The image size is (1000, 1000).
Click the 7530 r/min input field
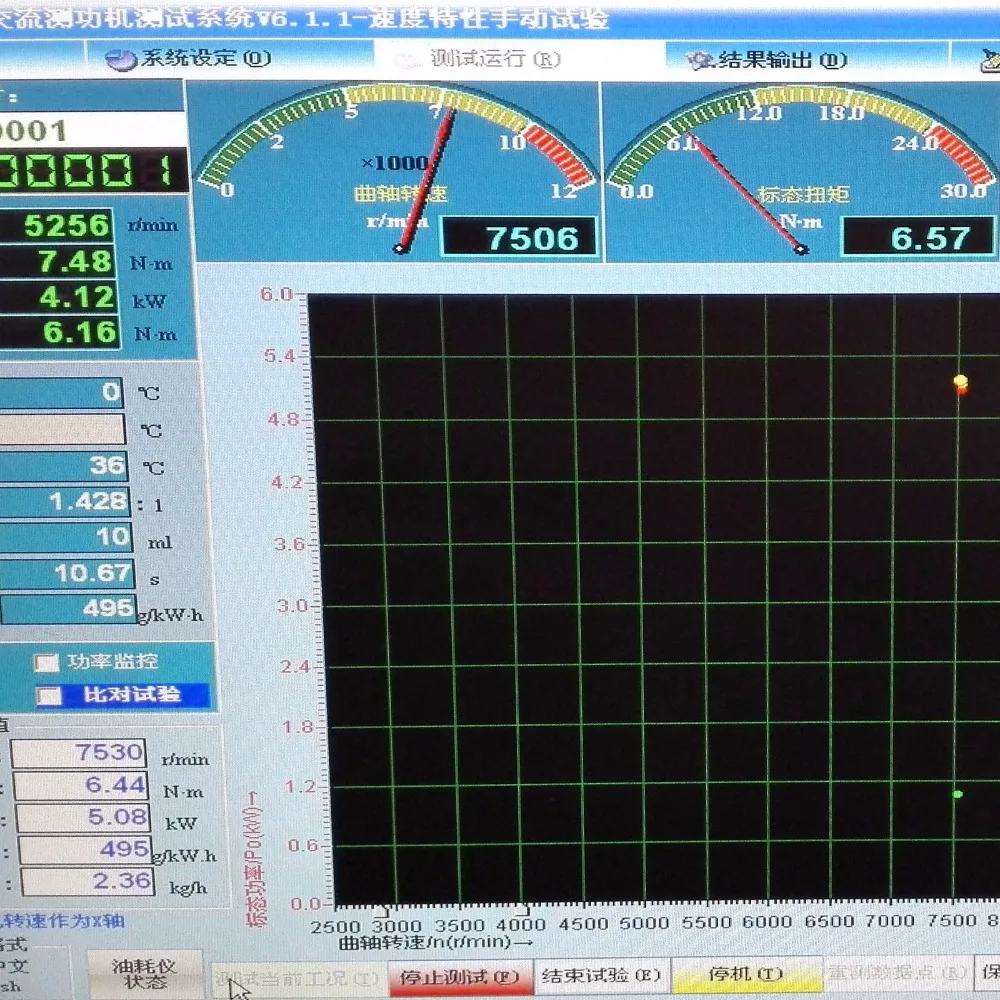tap(79, 753)
